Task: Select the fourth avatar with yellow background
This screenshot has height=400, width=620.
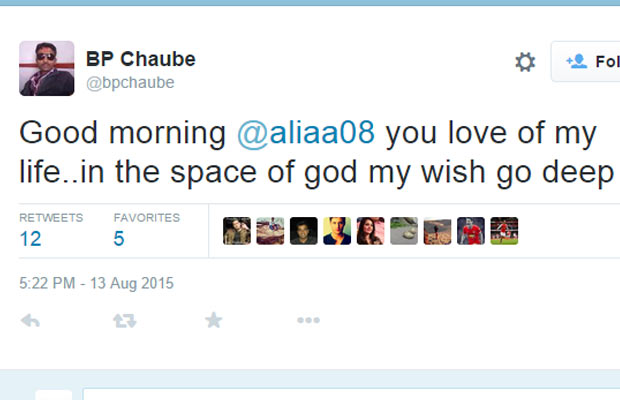Action: tap(337, 231)
